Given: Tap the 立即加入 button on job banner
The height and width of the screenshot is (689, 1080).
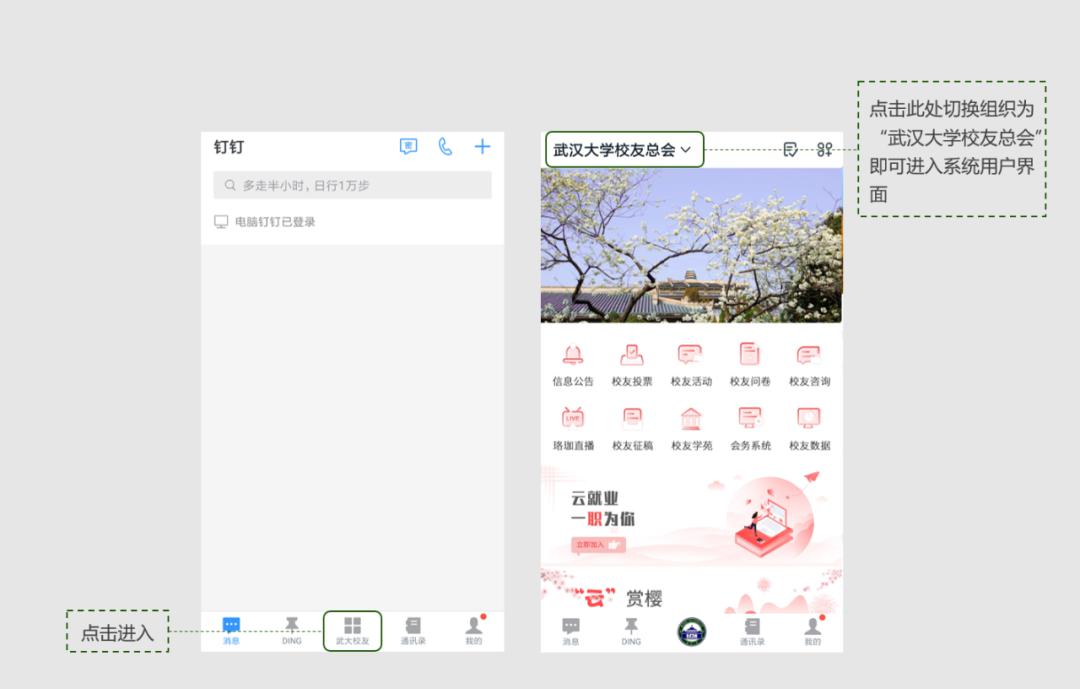Looking at the screenshot, I should [x=598, y=545].
